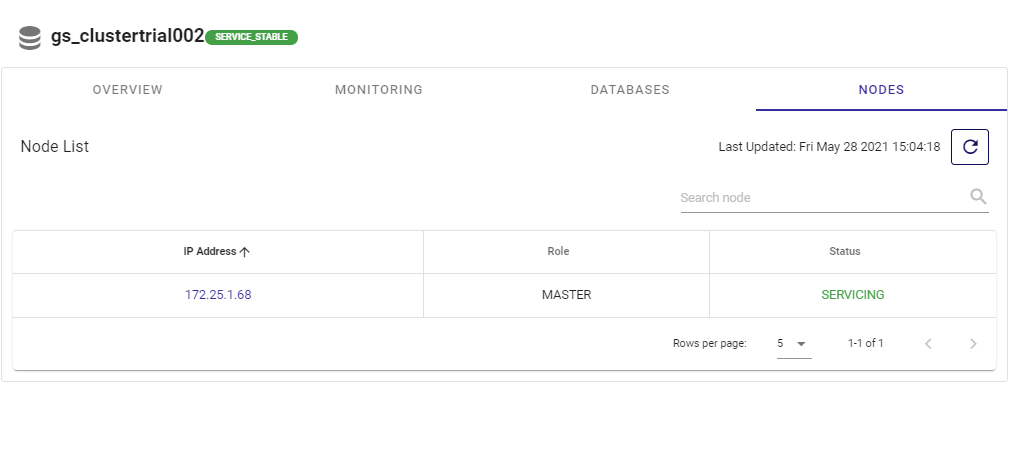This screenshot has width=1018, height=466.
Task: Go to the next page of nodes
Action: [973, 344]
